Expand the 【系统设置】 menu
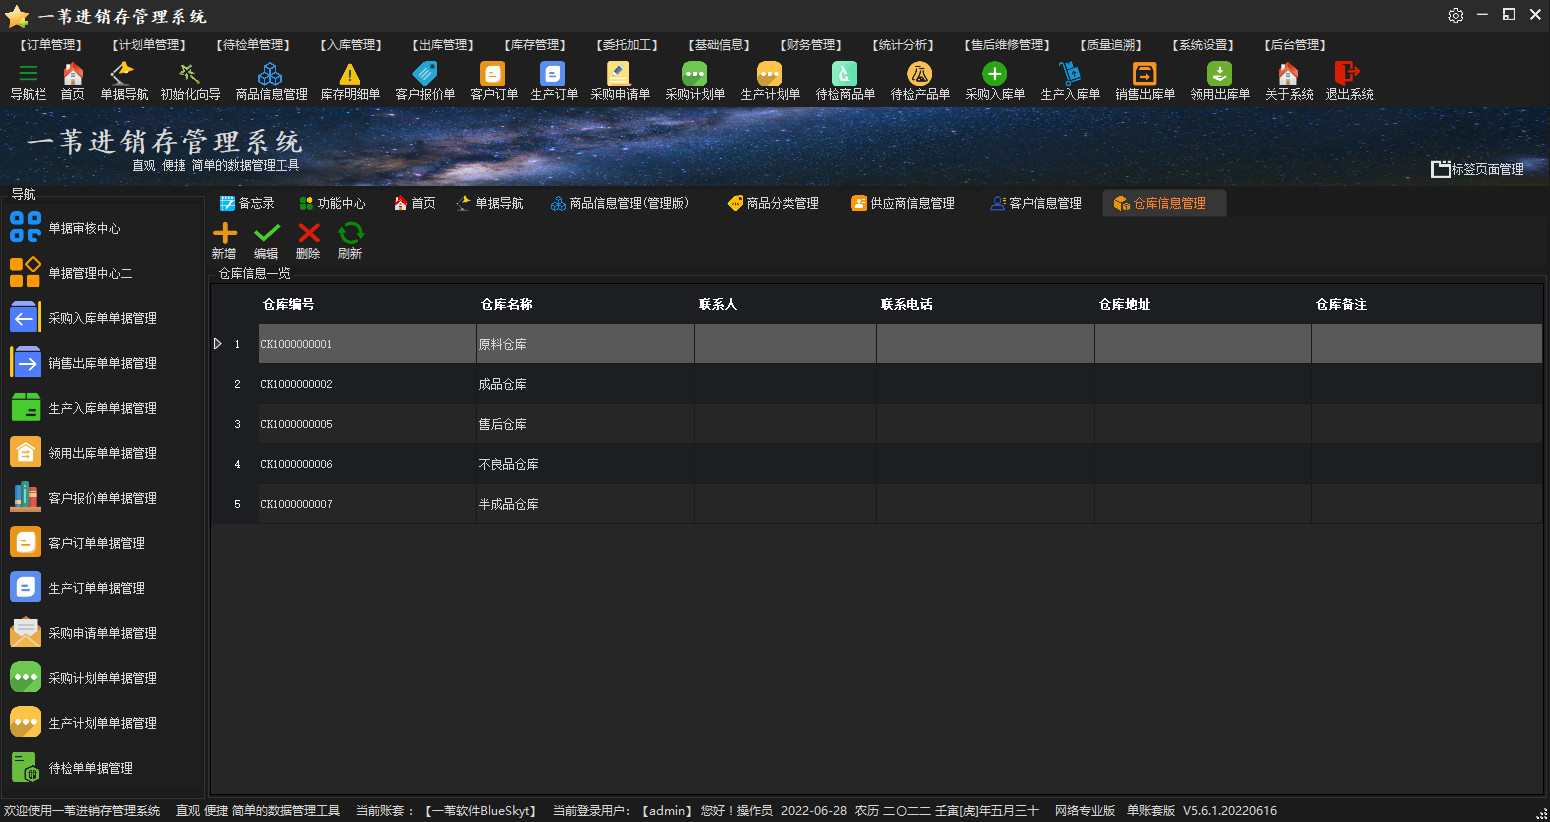 pos(1204,45)
